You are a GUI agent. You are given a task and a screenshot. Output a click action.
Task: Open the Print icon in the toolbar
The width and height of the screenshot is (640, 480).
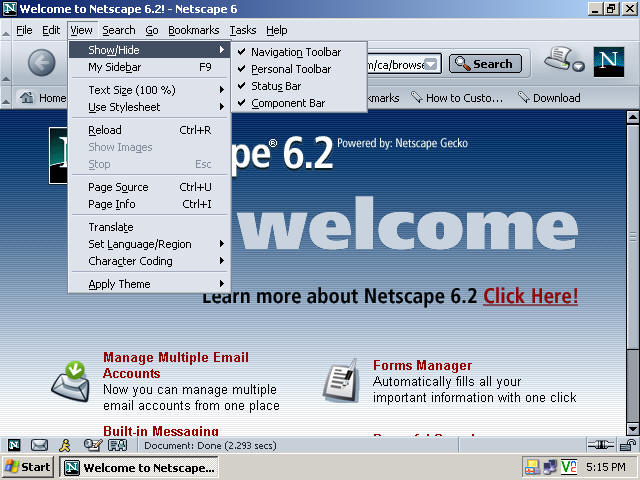[x=558, y=58]
